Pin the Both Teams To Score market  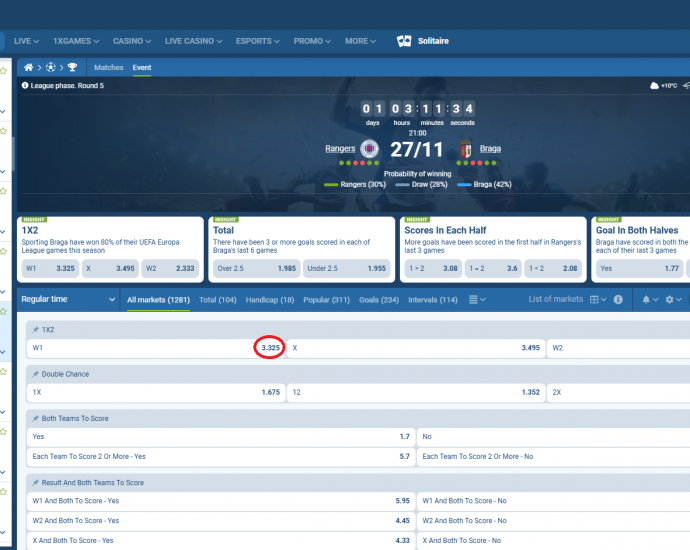(x=36, y=418)
